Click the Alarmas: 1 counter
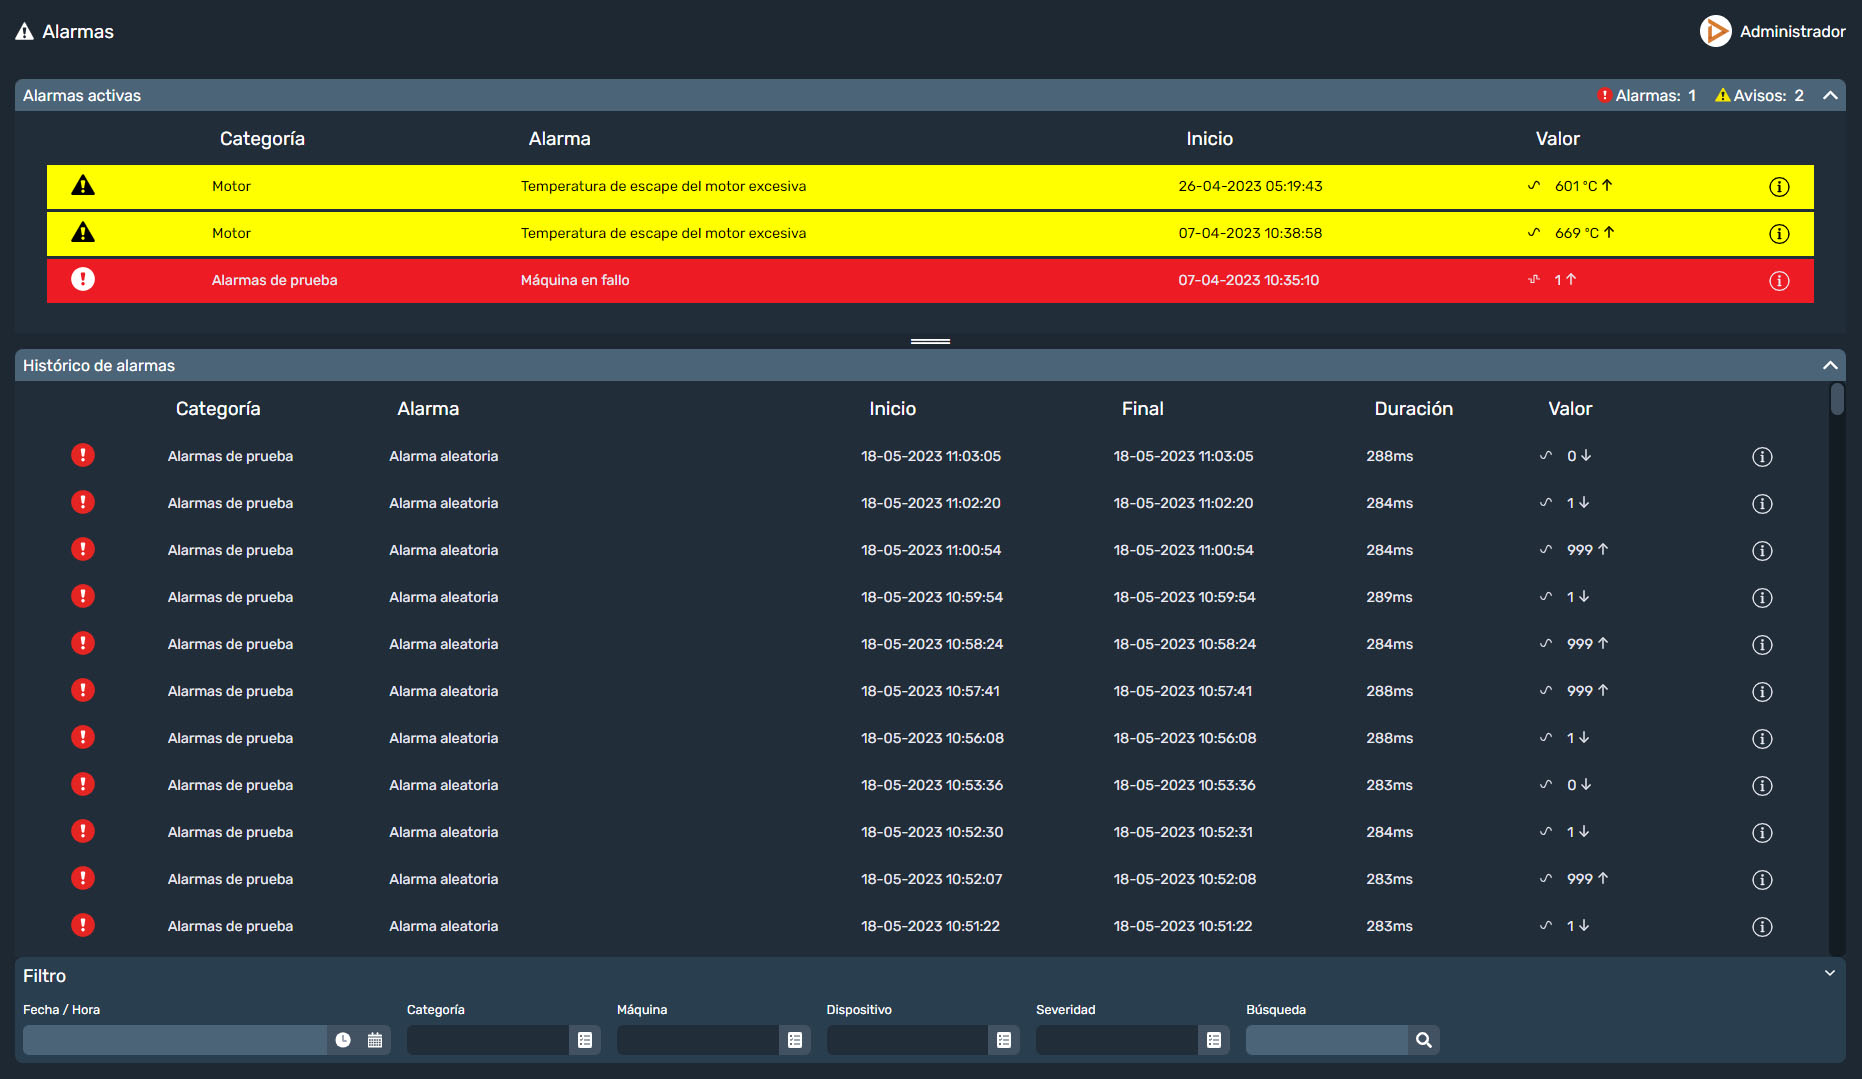 (1647, 96)
